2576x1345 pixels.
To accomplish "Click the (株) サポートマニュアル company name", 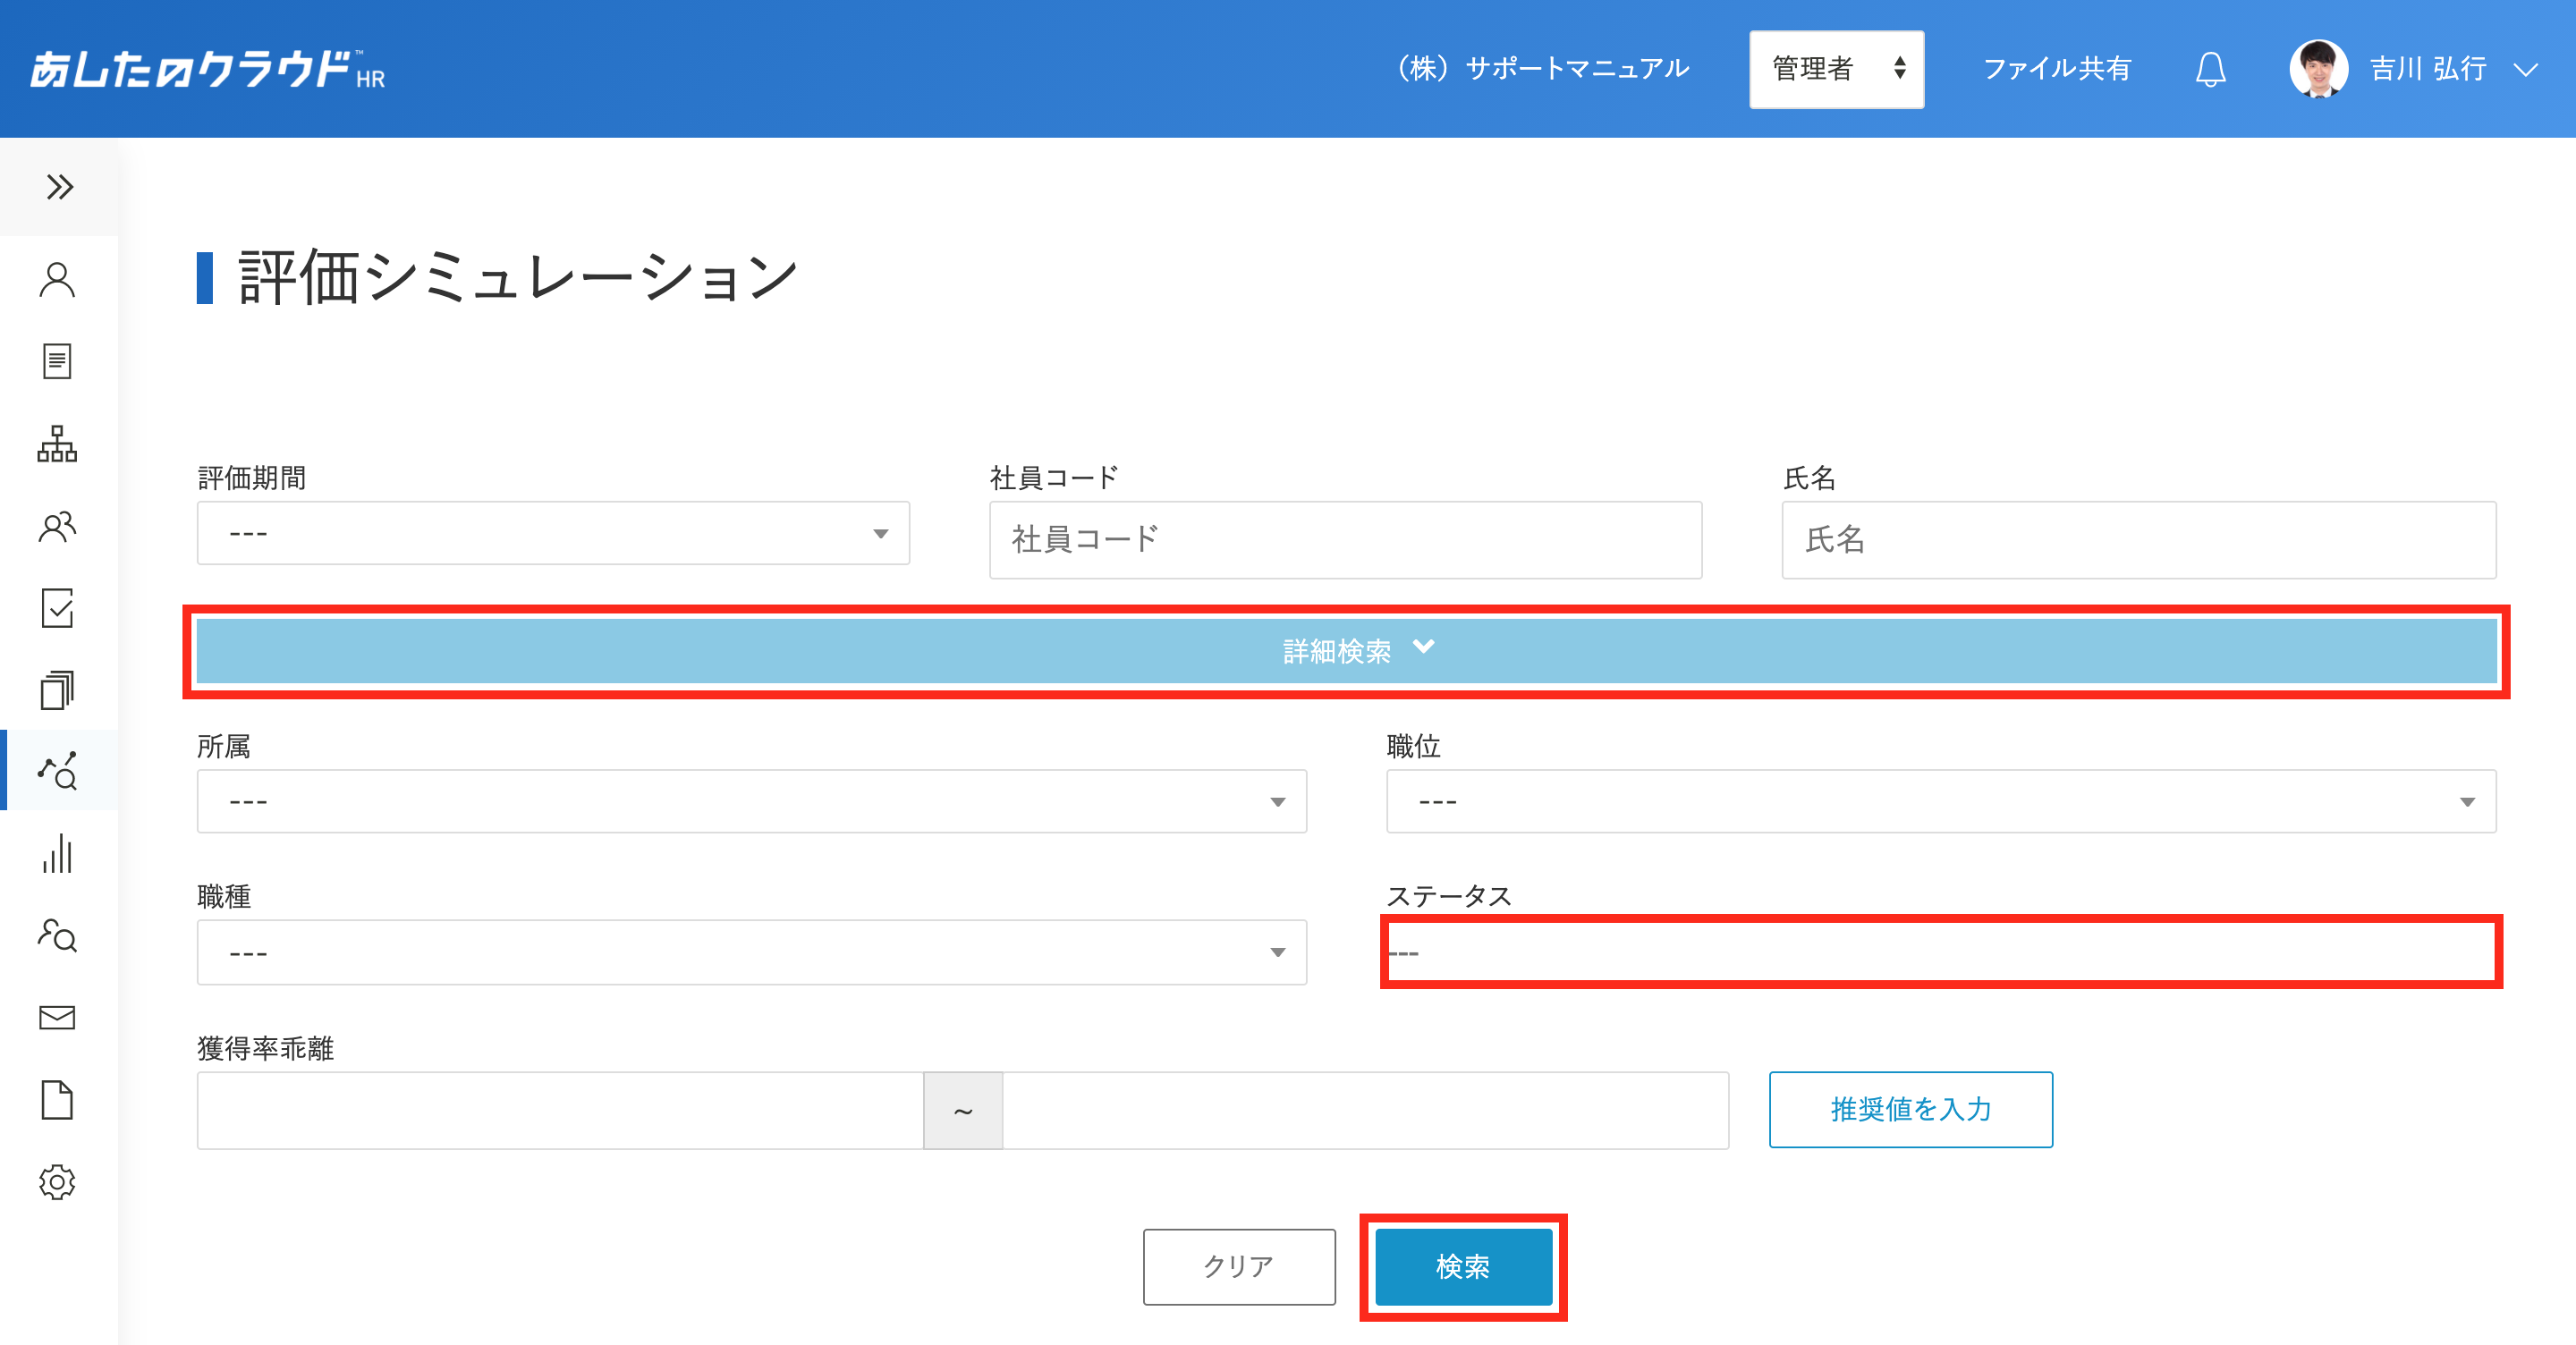I will coord(1542,69).
